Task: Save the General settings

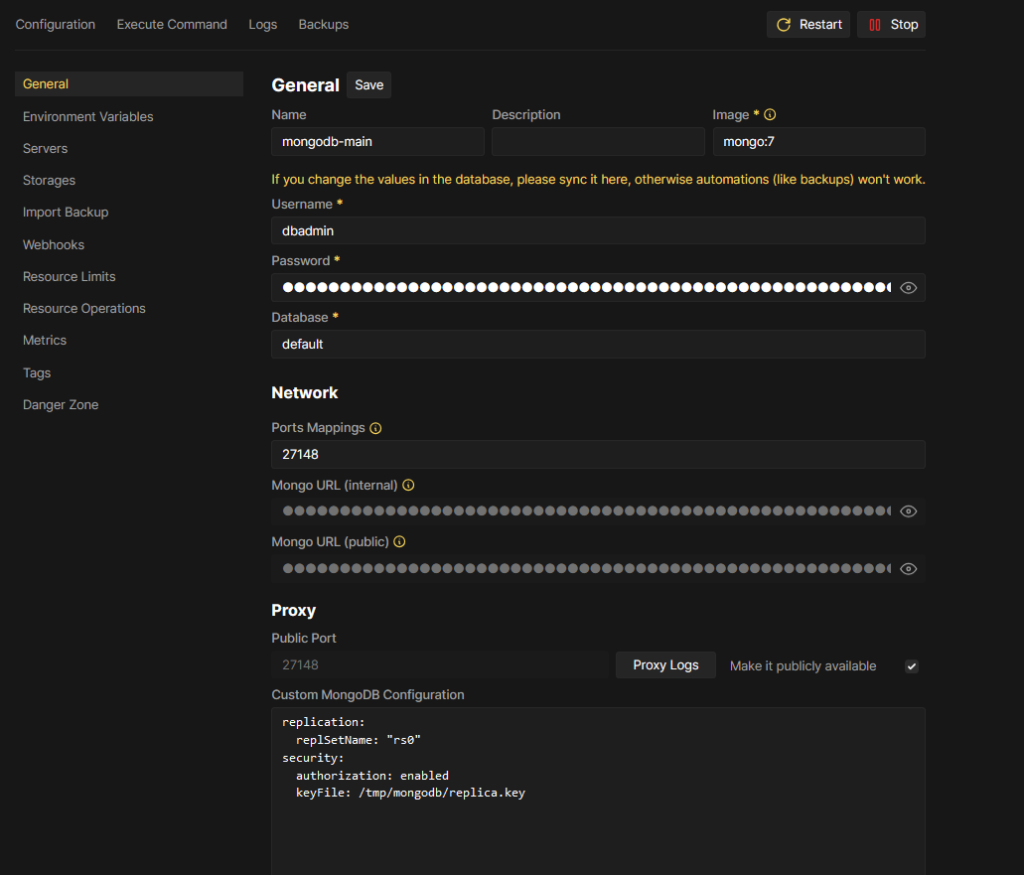Action: pos(369,85)
